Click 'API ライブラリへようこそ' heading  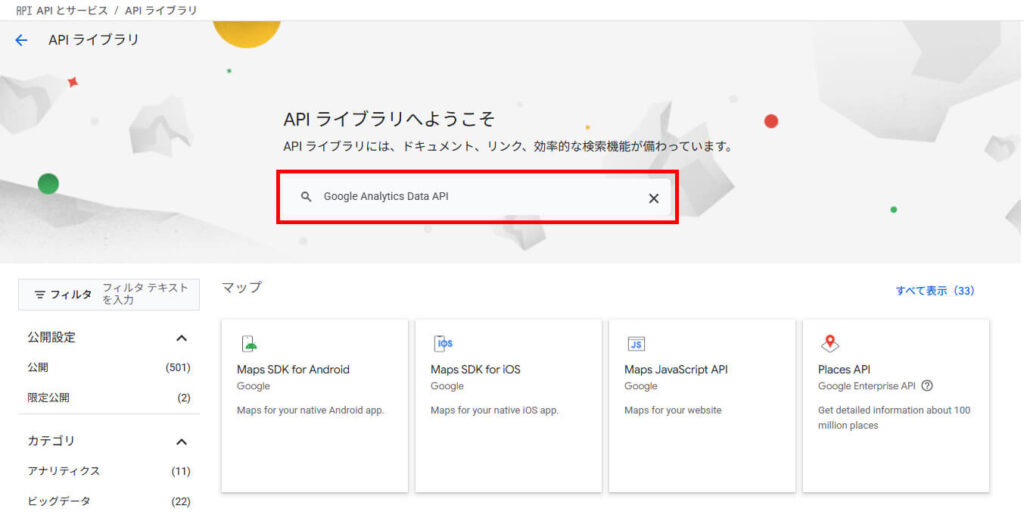click(389, 119)
